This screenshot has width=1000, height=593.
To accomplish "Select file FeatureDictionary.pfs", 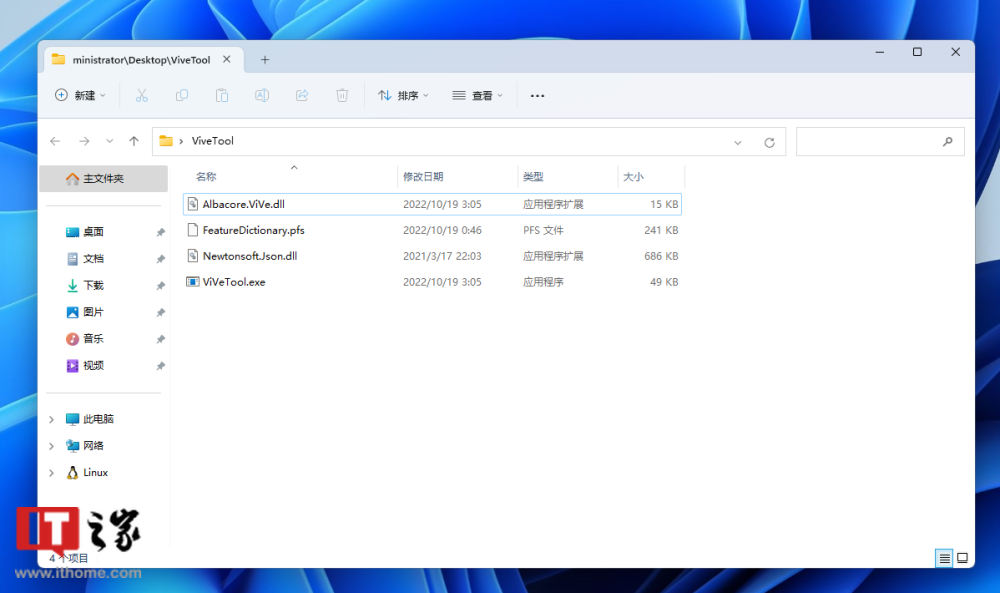I will (432, 230).
